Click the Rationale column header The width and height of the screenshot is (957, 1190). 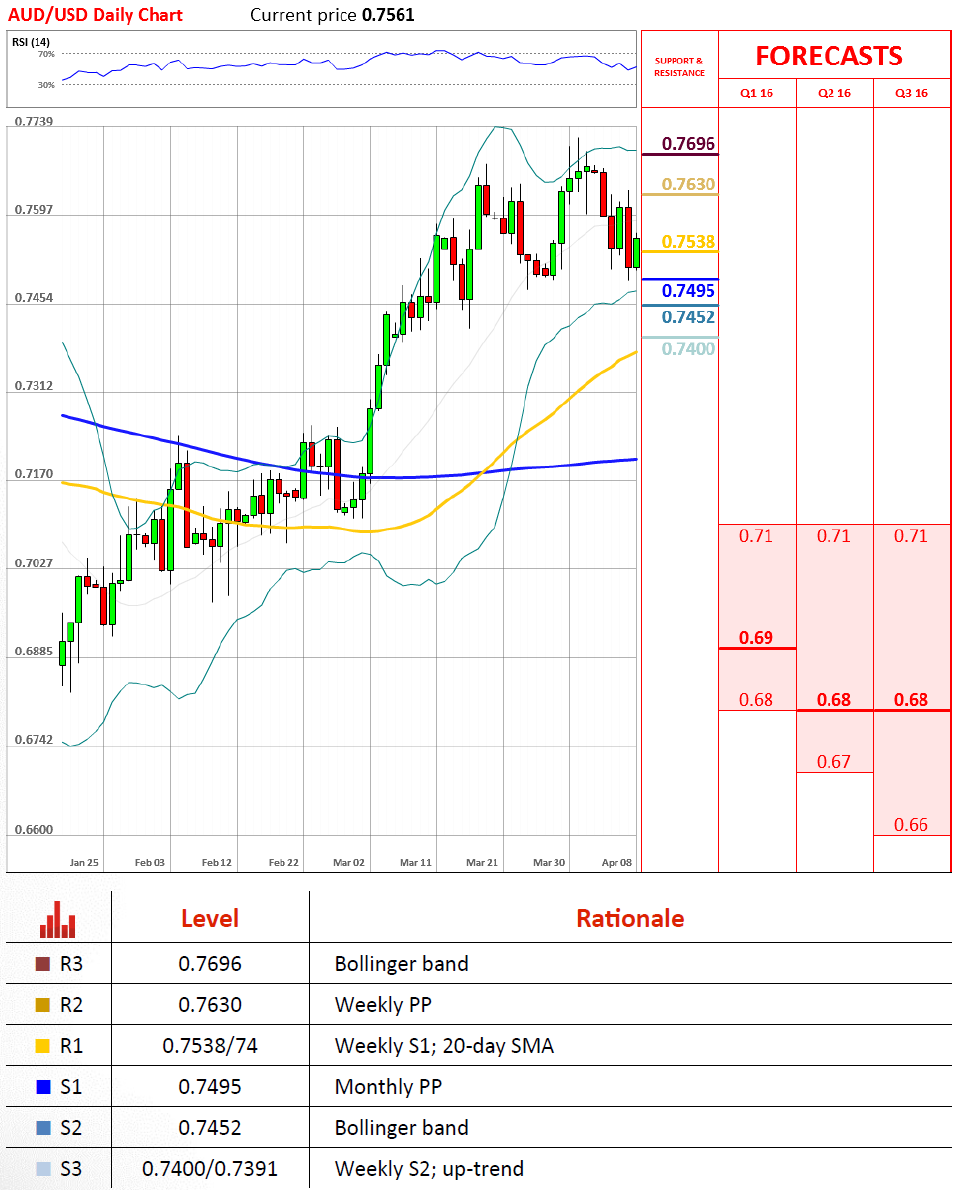click(629, 918)
